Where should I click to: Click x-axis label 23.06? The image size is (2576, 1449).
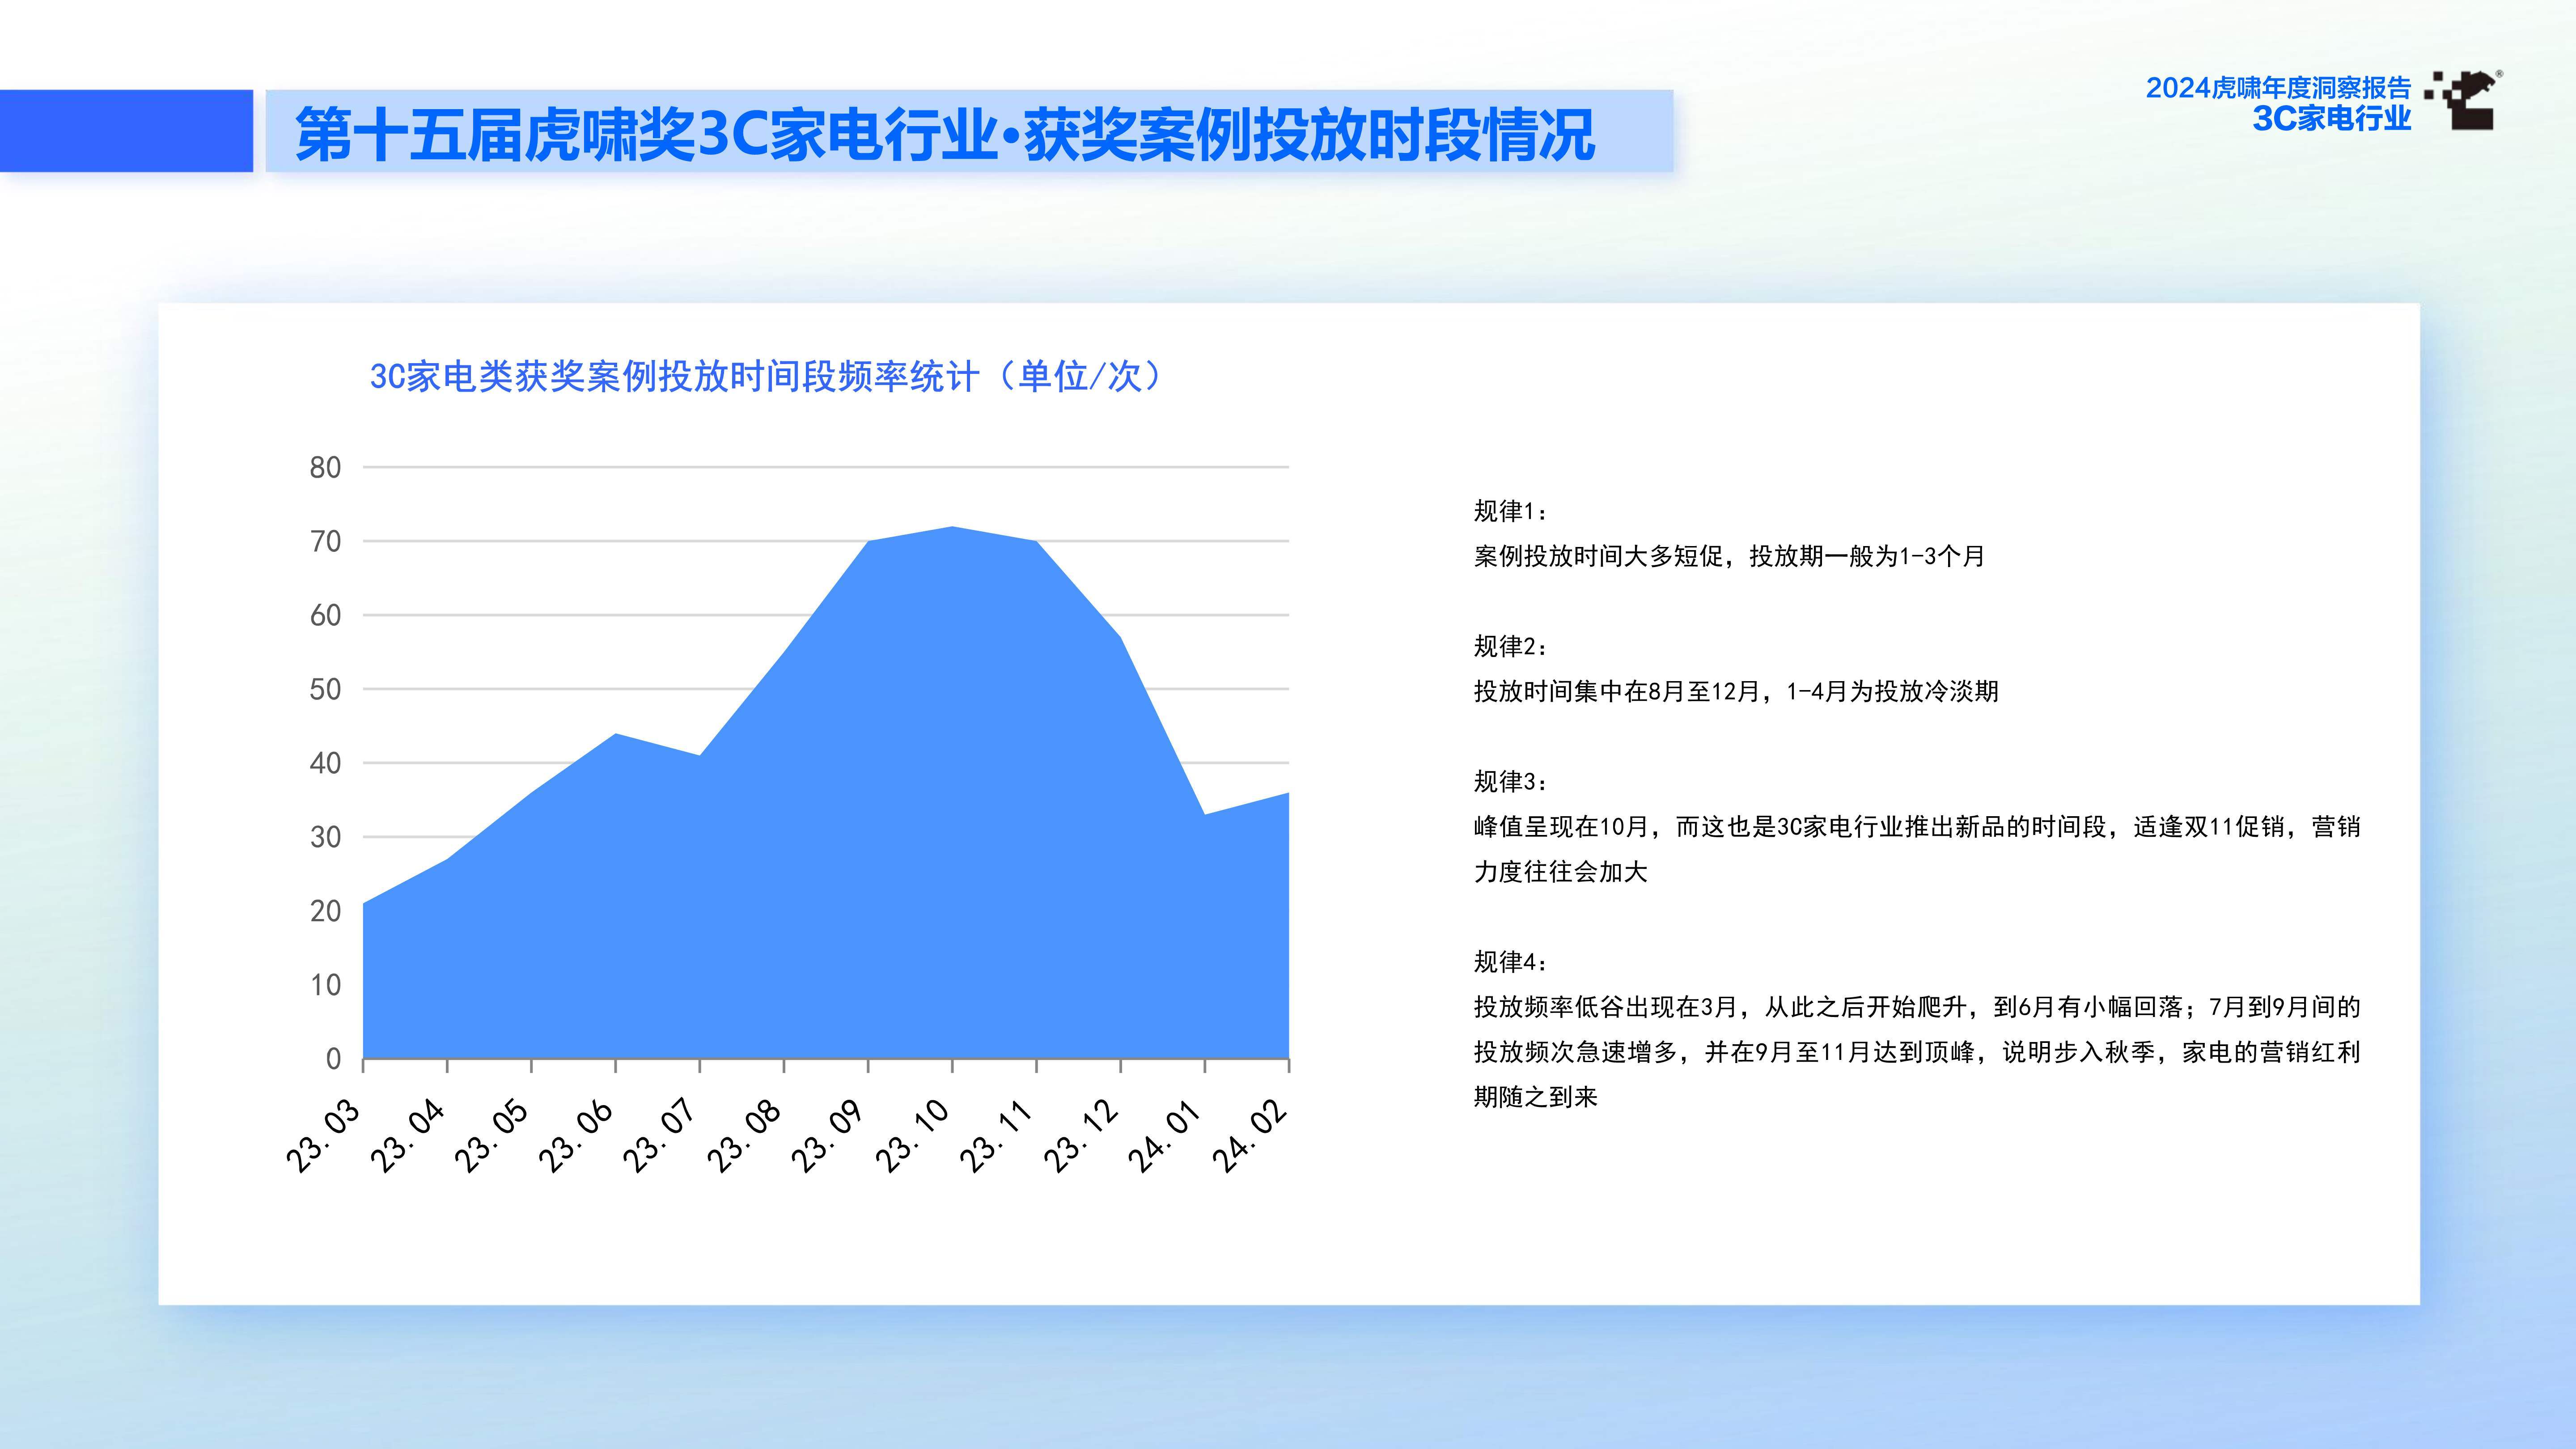point(575,1135)
